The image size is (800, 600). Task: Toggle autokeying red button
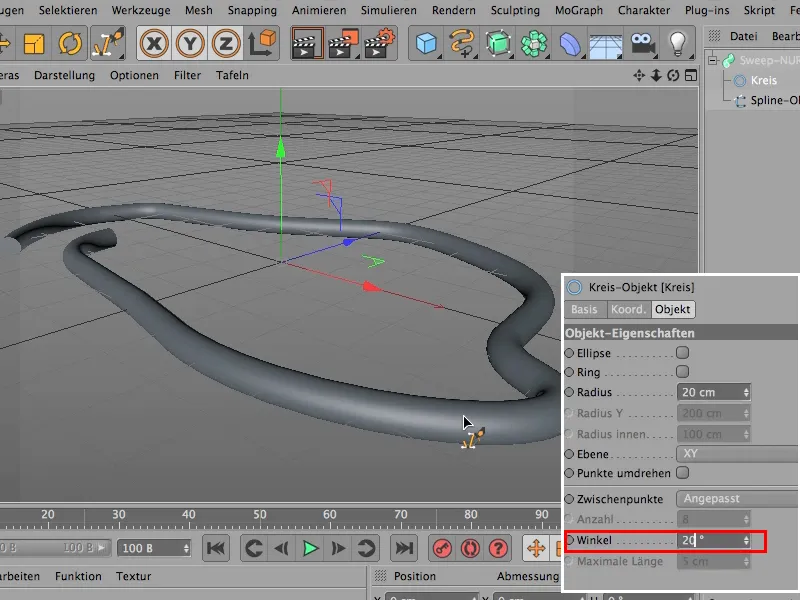[x=470, y=548]
